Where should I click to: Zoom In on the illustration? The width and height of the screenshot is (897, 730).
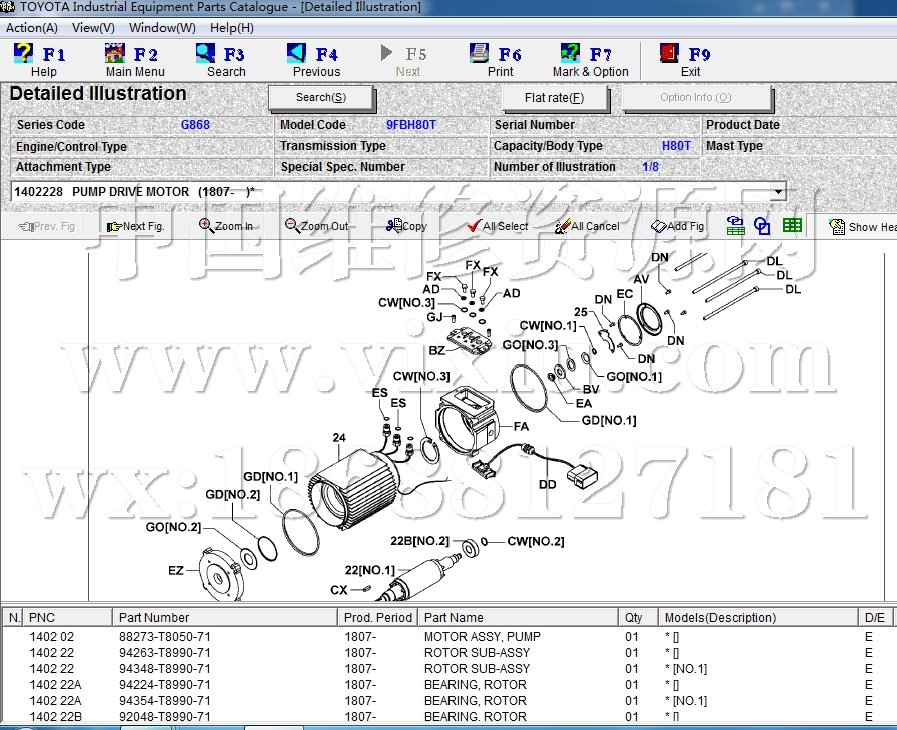(226, 226)
